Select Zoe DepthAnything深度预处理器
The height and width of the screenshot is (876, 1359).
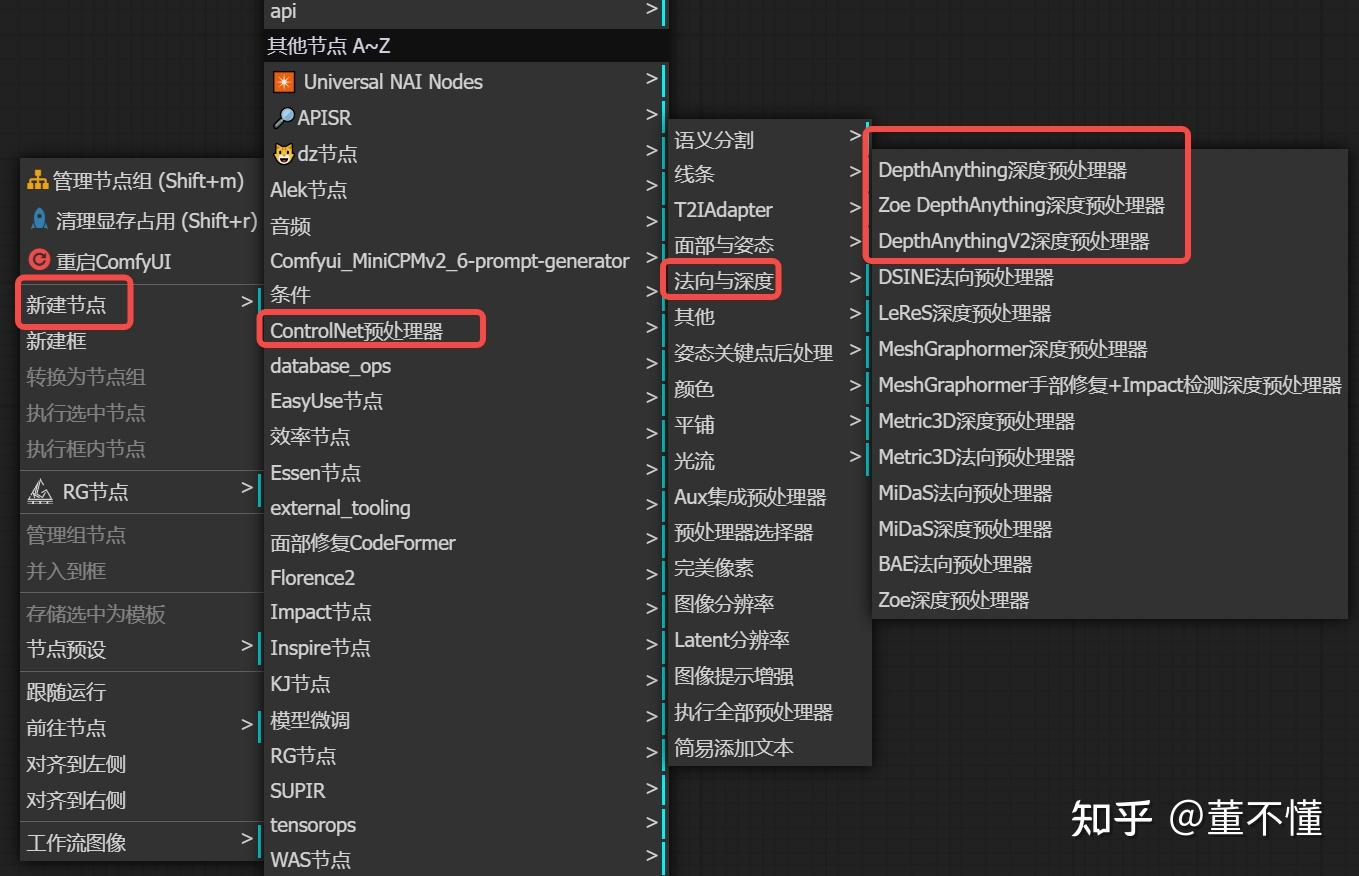click(1022, 205)
